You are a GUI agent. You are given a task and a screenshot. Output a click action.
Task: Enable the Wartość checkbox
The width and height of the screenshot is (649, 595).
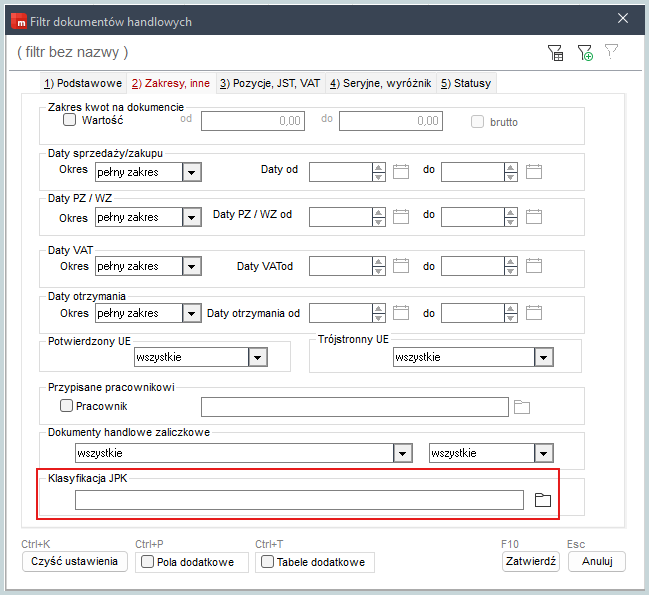click(x=70, y=120)
